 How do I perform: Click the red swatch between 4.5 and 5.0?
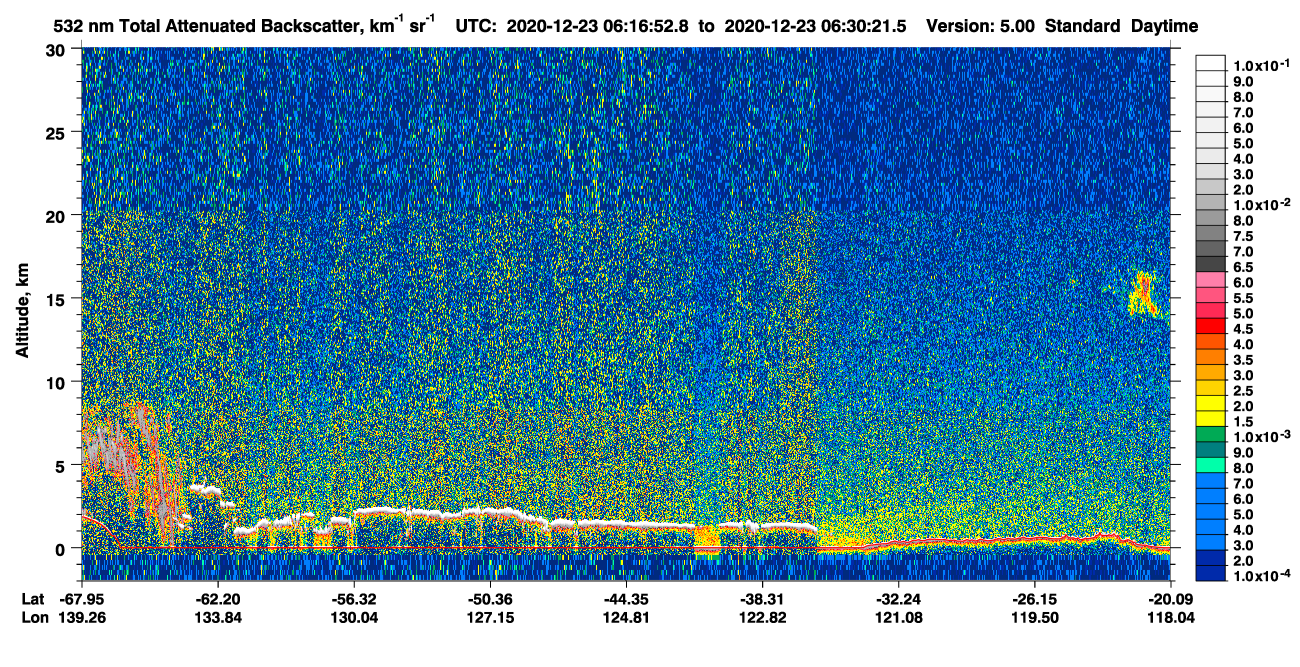click(1211, 324)
